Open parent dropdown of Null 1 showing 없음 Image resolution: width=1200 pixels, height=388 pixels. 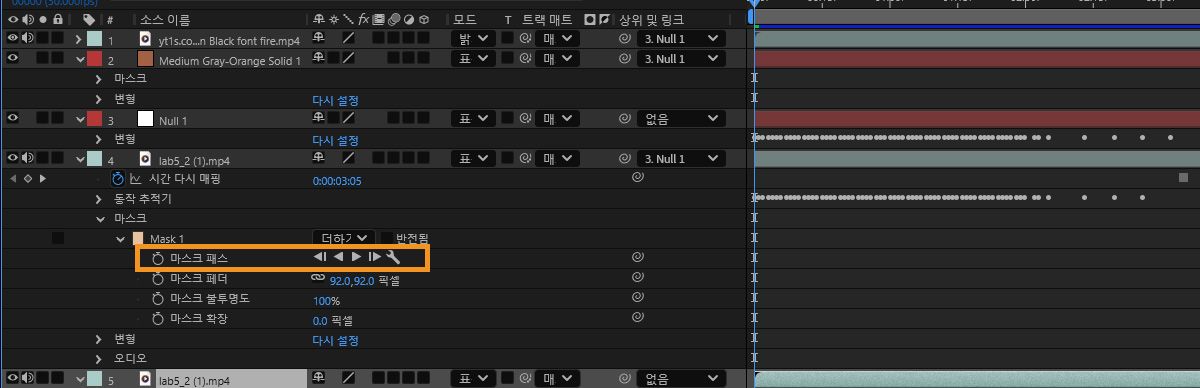coord(682,118)
